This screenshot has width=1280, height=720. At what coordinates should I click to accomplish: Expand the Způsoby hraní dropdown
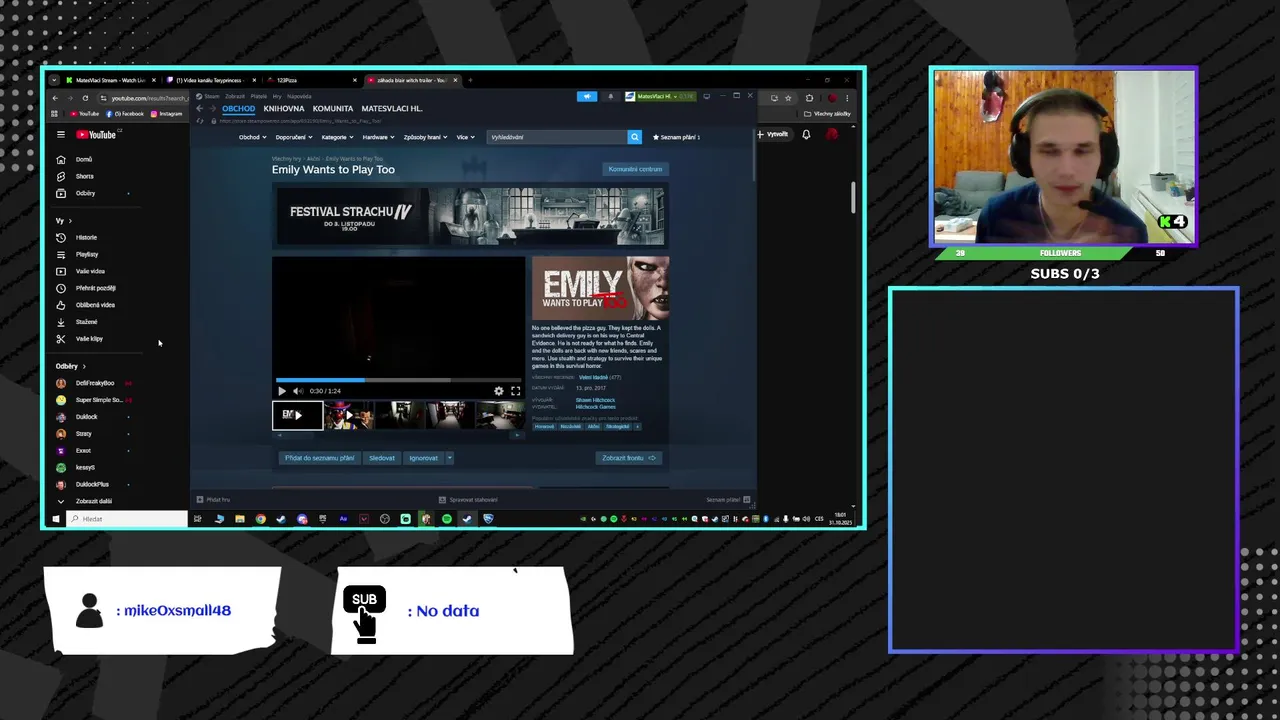point(425,137)
